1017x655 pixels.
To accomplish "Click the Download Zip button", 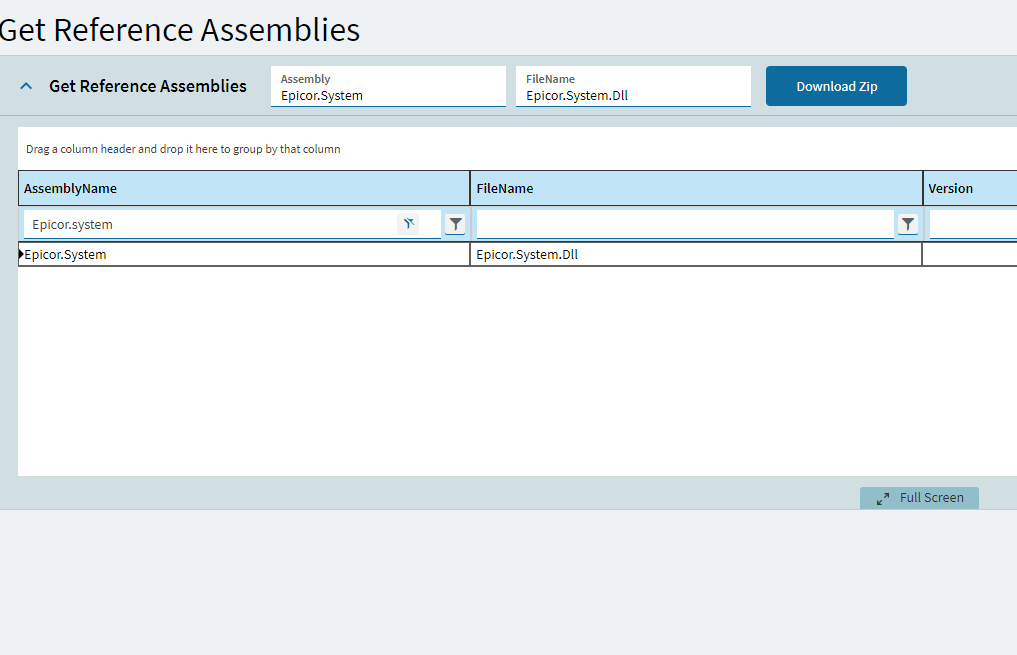I will click(836, 86).
